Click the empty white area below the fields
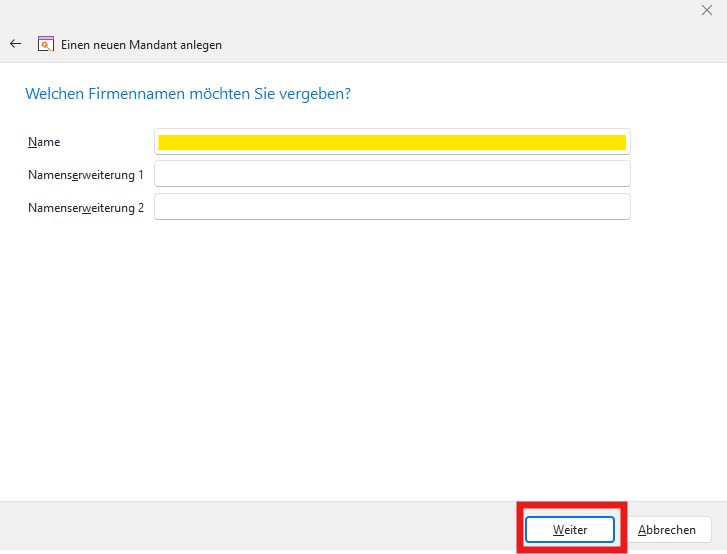Image resolution: width=727 pixels, height=554 pixels. (360, 360)
